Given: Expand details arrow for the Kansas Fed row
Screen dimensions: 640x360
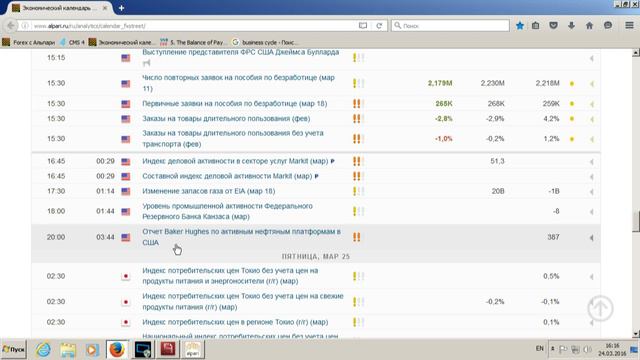Looking at the screenshot, I should point(591,212).
